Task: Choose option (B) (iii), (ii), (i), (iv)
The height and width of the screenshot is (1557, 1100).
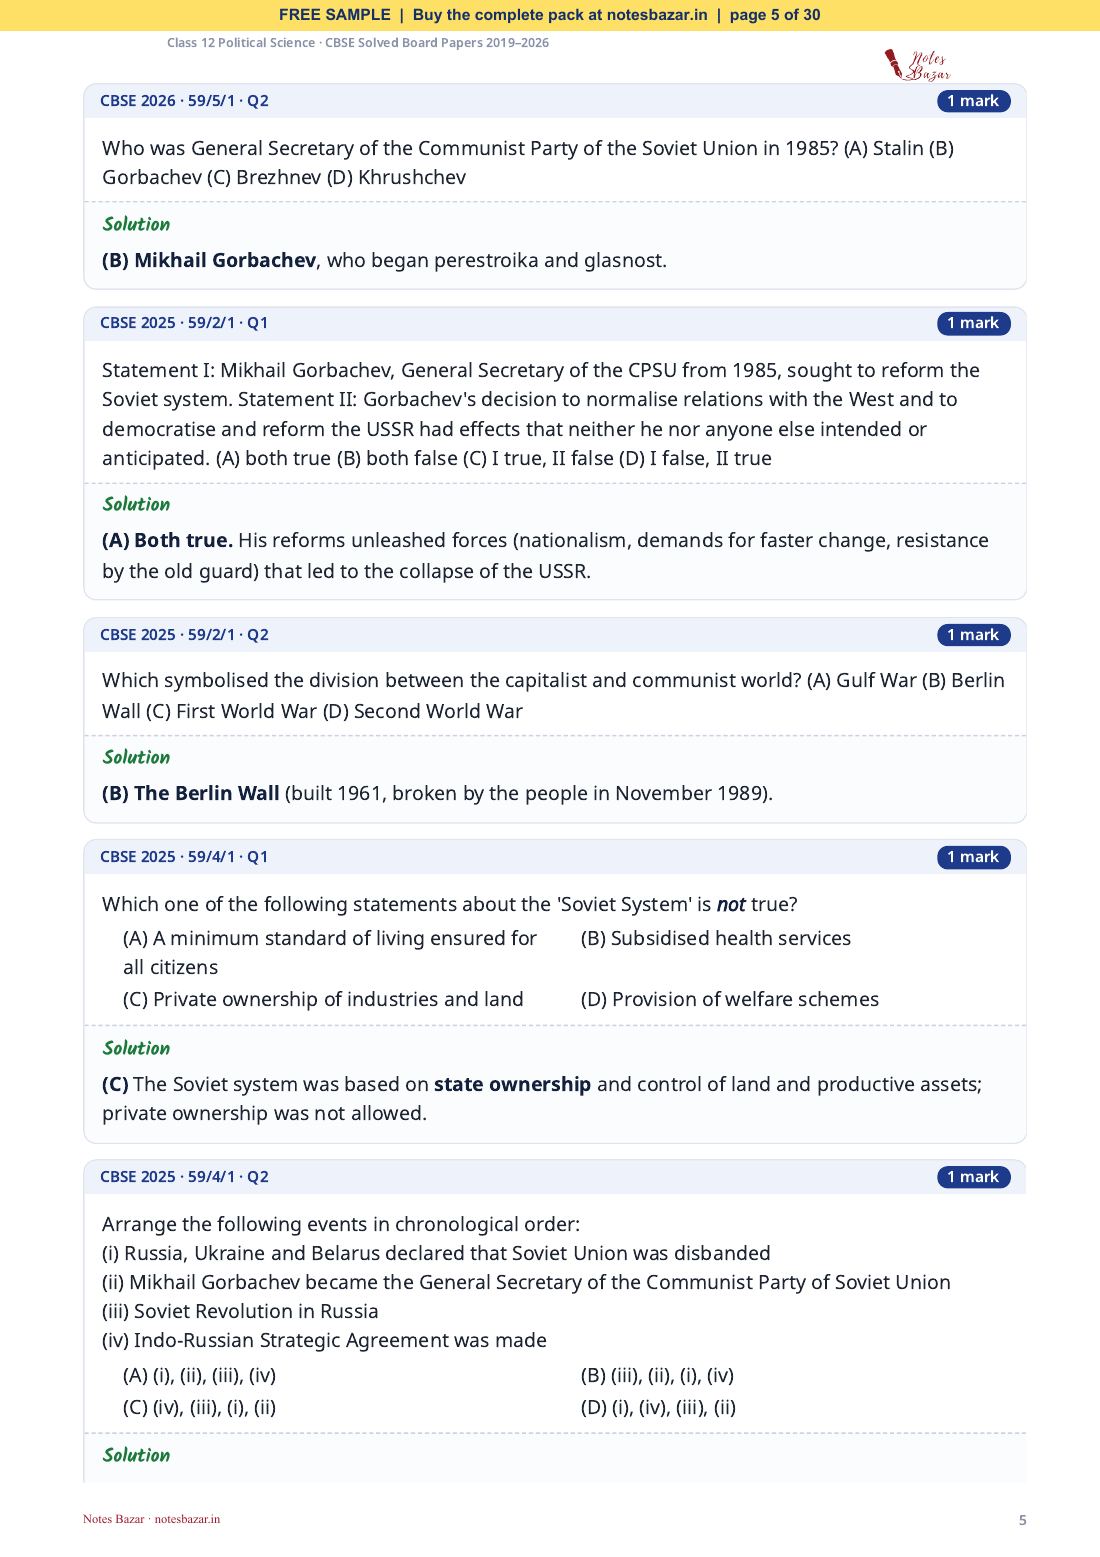Action: (x=657, y=1375)
